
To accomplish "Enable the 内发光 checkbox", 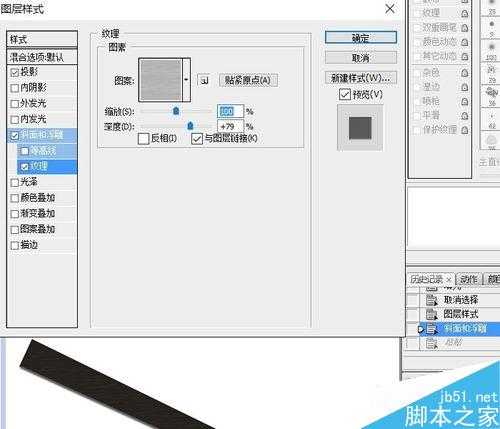I will point(15,119).
